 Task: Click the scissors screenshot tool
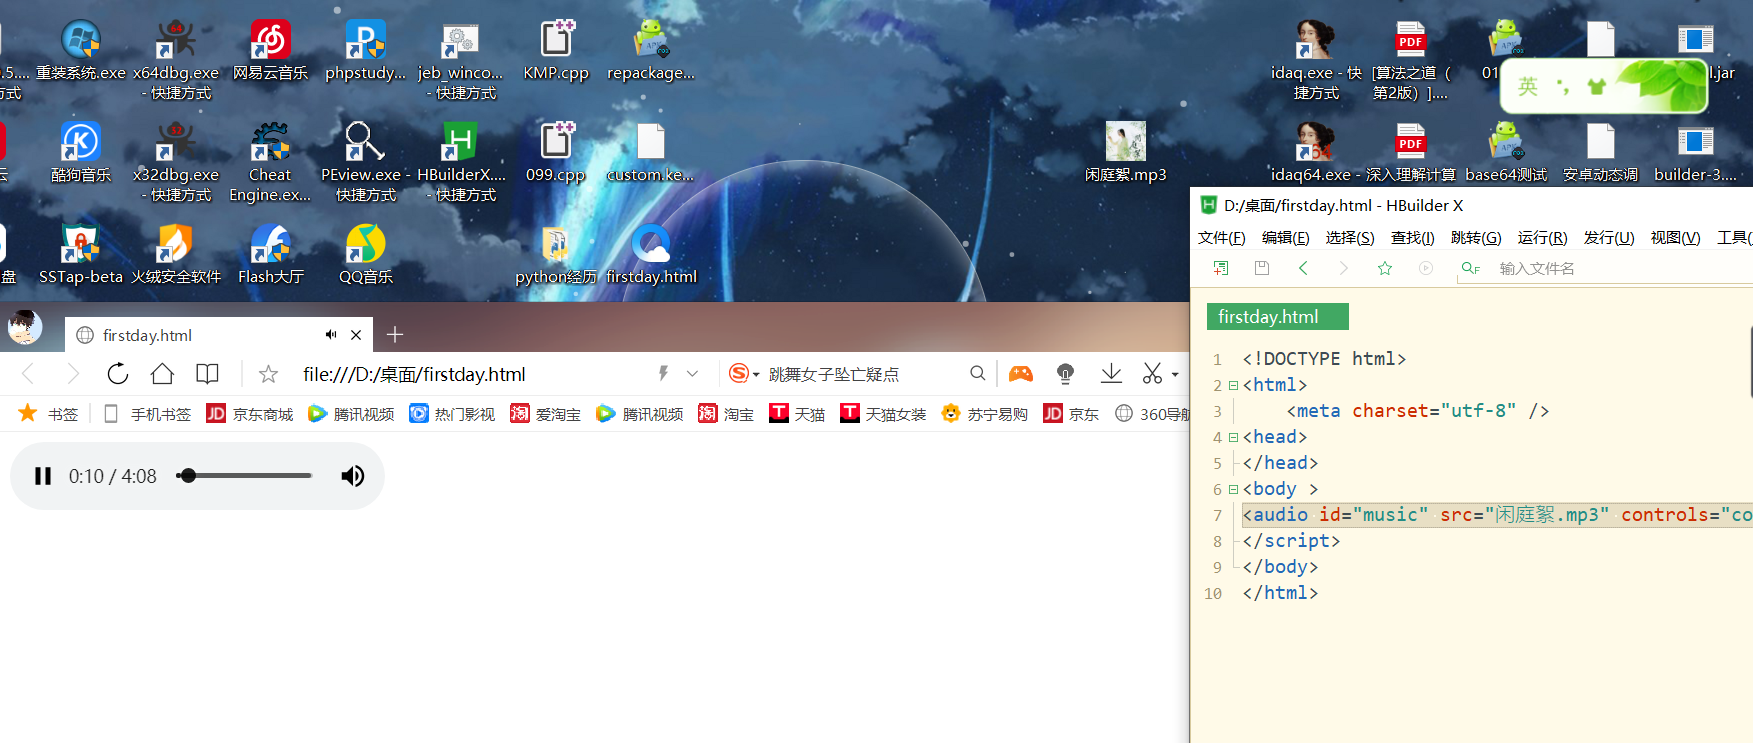click(x=1153, y=373)
